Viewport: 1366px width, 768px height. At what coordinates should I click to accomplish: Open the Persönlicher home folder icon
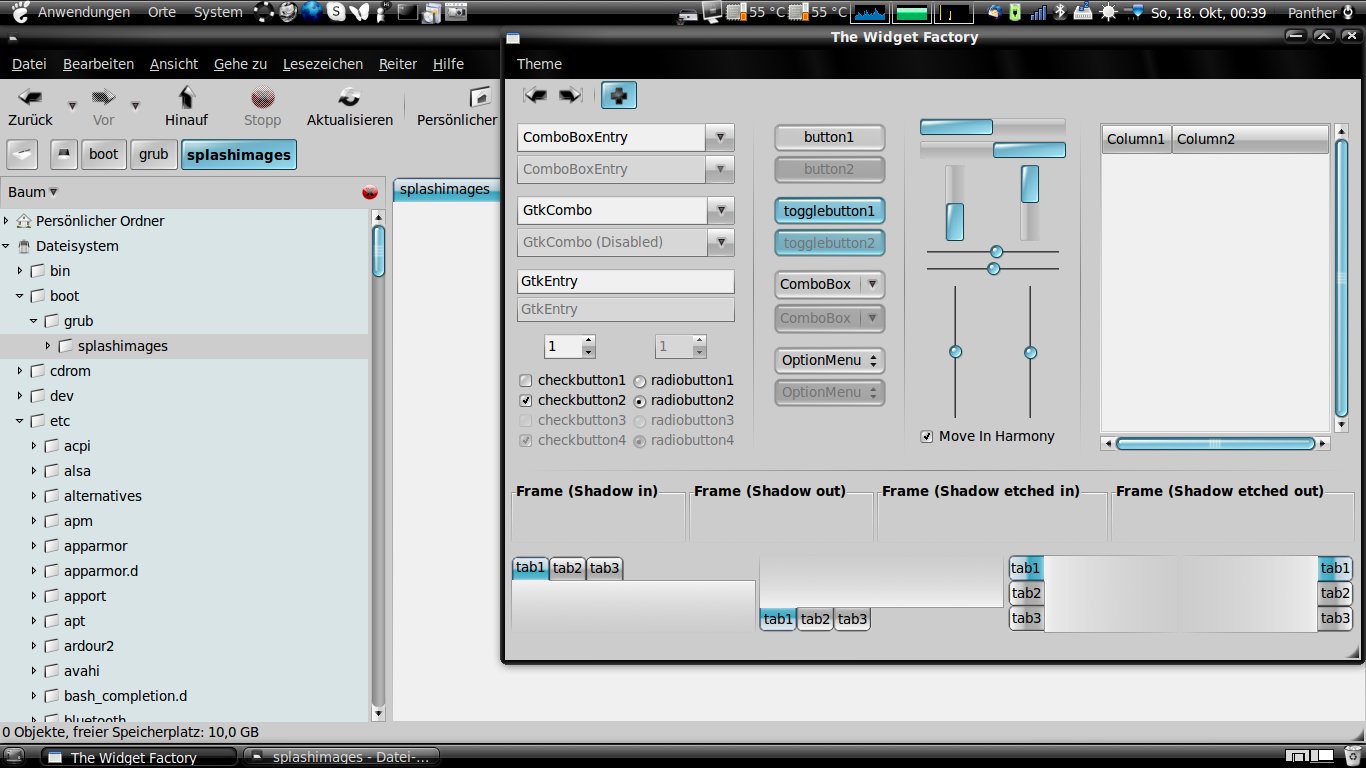(x=482, y=97)
